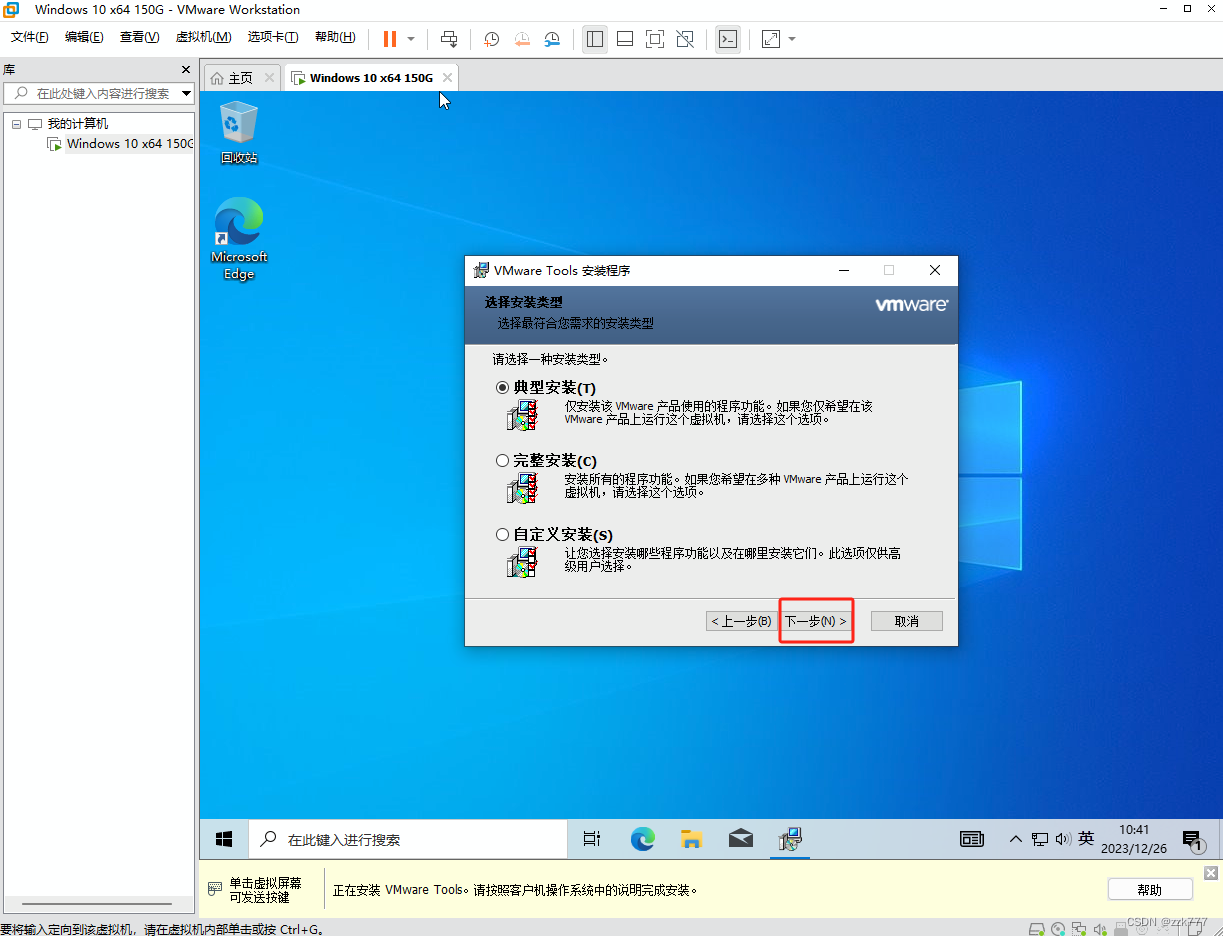1223x936 pixels.
Task: Open the Mail app on guest taskbar
Action: pyautogui.click(x=741, y=839)
